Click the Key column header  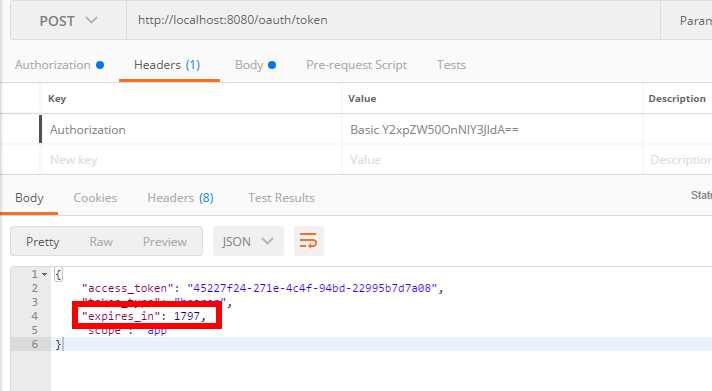(x=57, y=99)
